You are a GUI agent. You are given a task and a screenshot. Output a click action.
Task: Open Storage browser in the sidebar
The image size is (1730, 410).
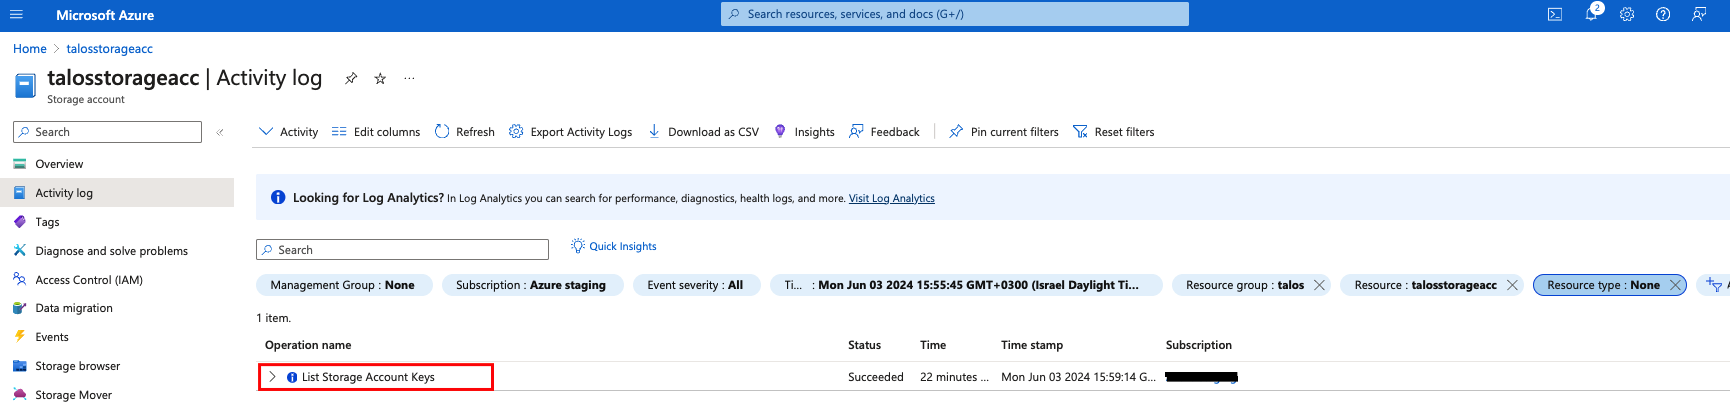pos(117,366)
